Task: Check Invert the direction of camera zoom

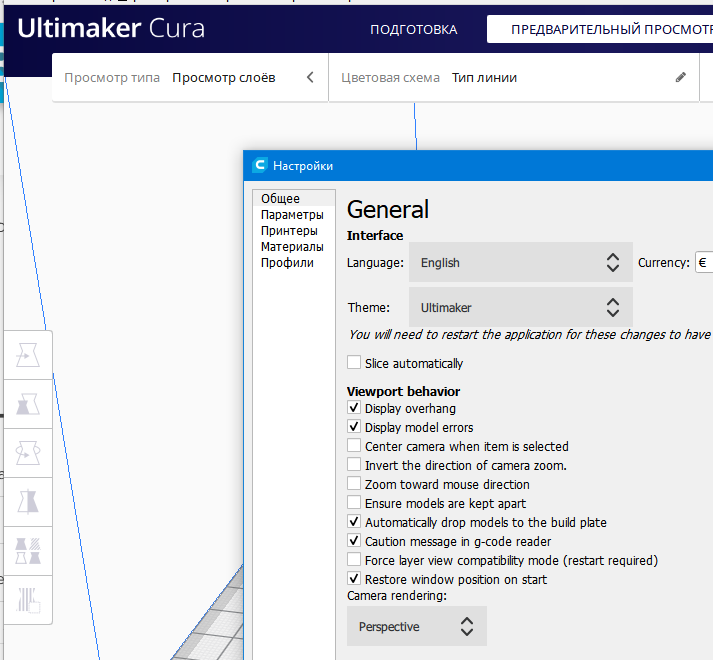Action: (354, 464)
